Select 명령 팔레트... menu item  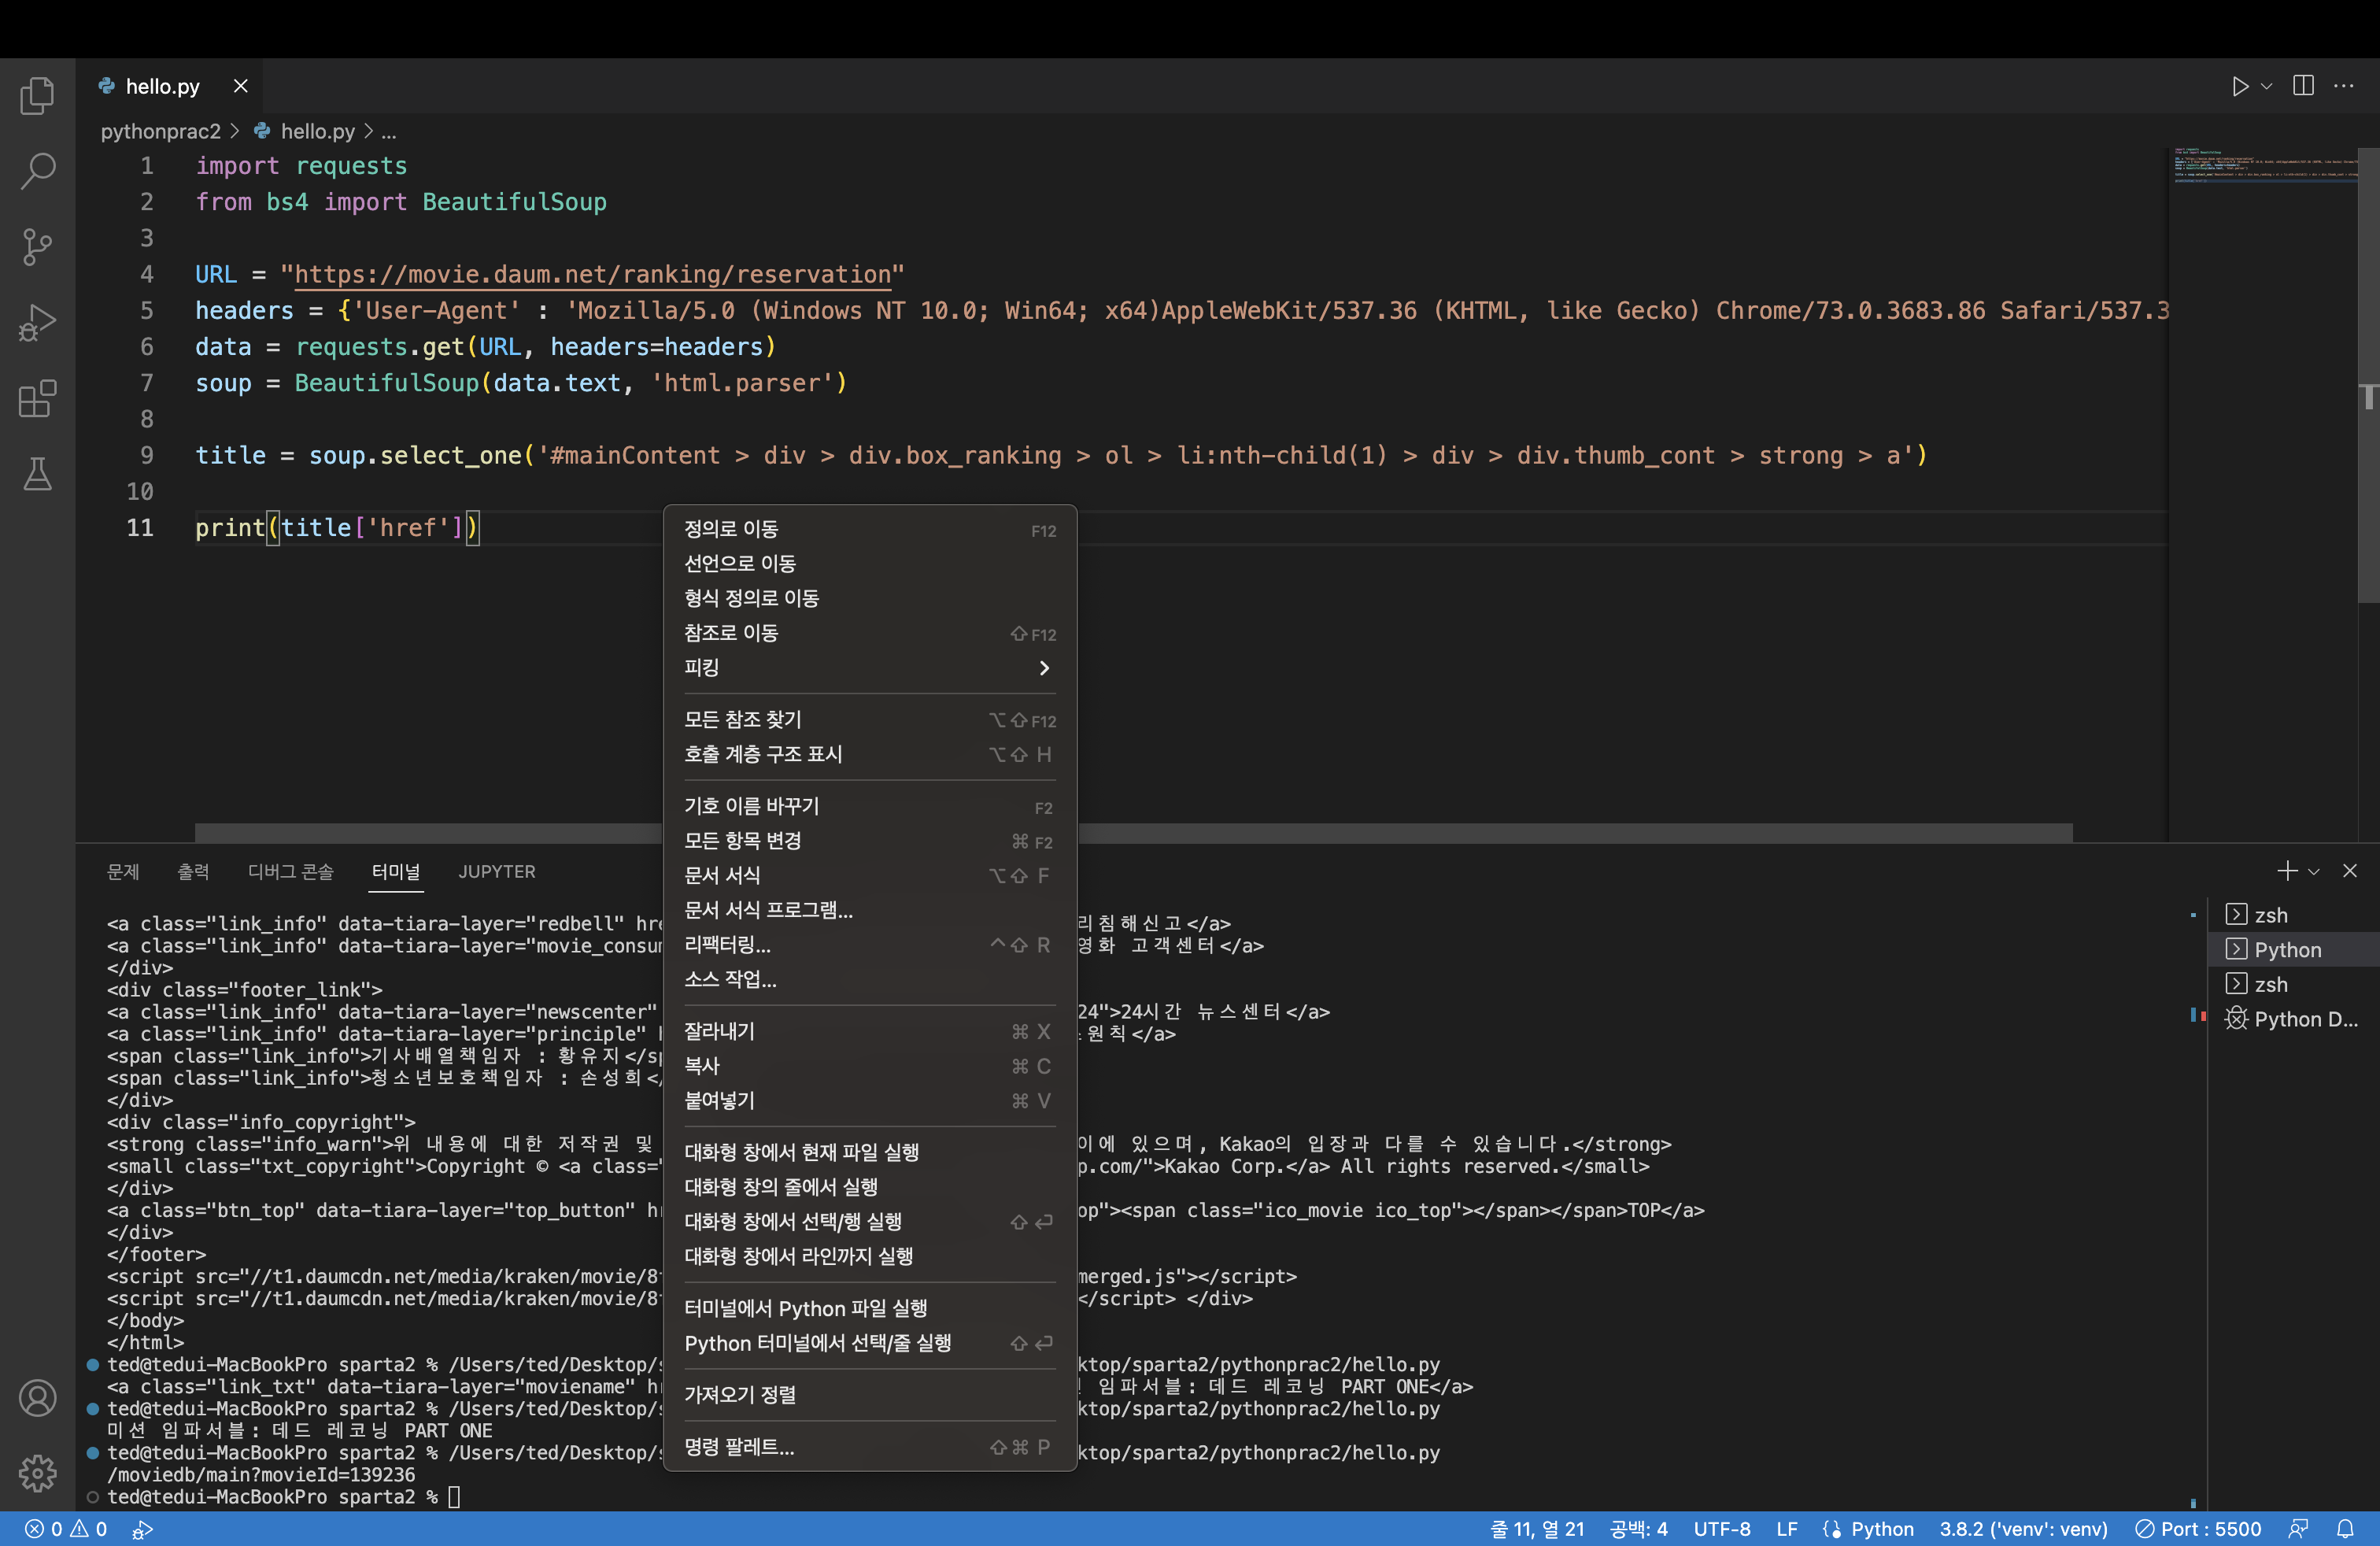pyautogui.click(x=869, y=1447)
